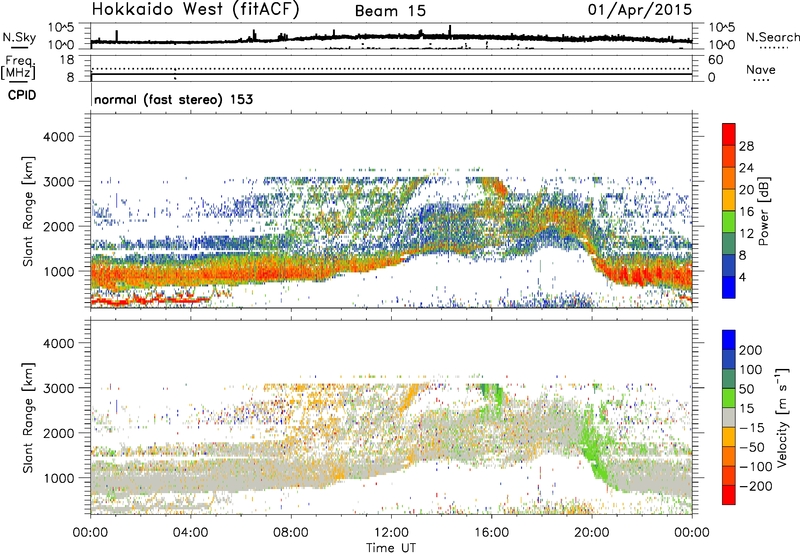Click the solid line sample under 'N.Sky'
The height and width of the screenshot is (554, 800).
click(x=19, y=47)
